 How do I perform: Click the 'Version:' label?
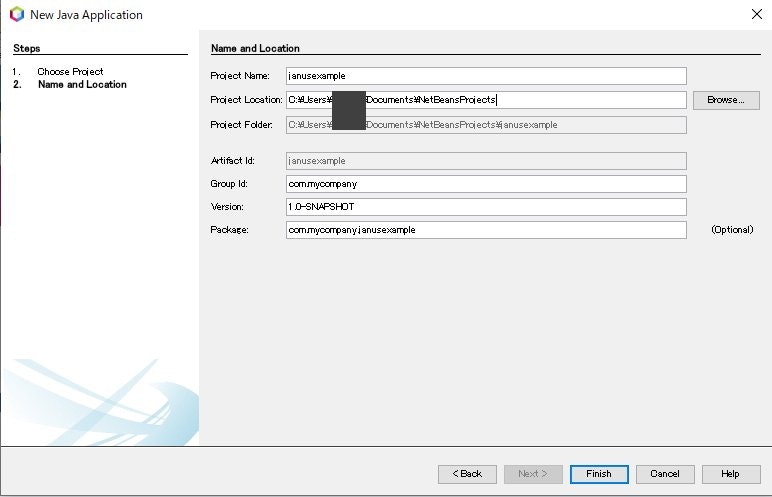coord(227,207)
